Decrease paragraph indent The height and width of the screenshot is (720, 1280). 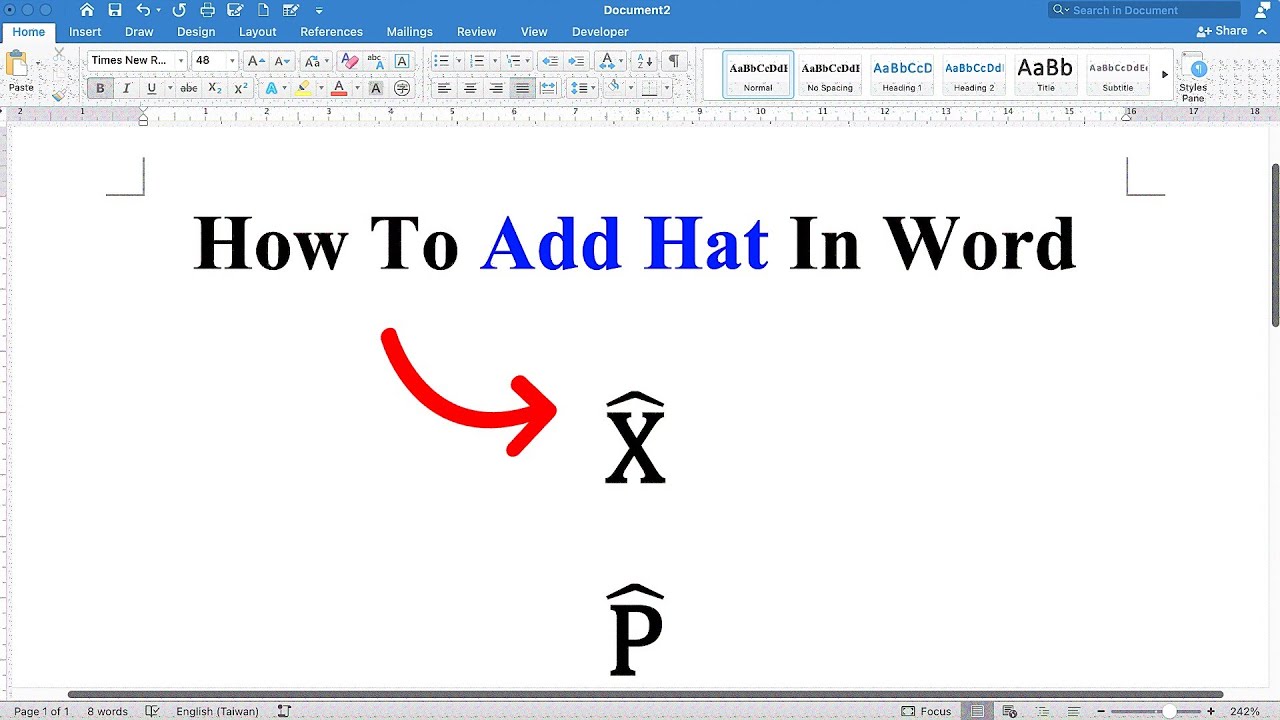click(x=549, y=61)
